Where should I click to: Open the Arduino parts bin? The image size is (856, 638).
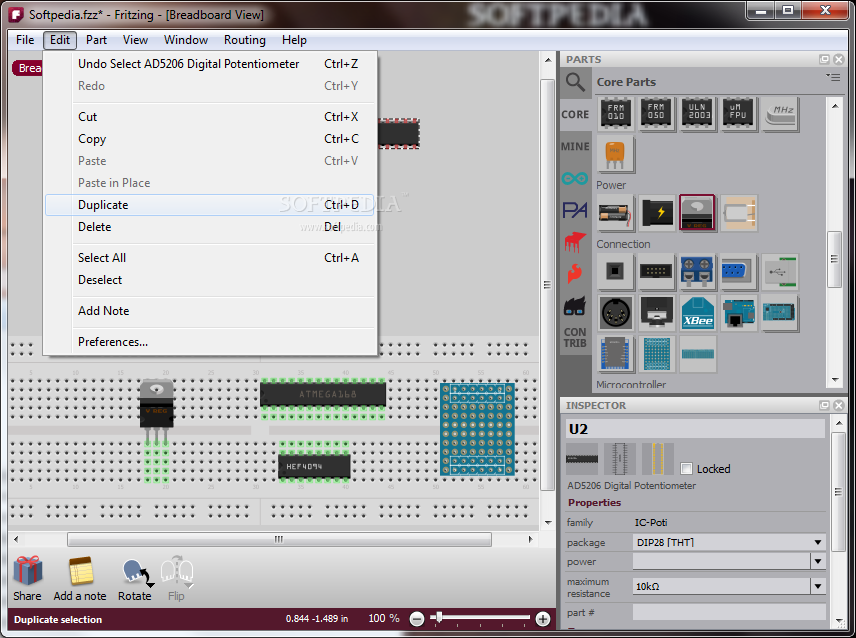click(575, 178)
